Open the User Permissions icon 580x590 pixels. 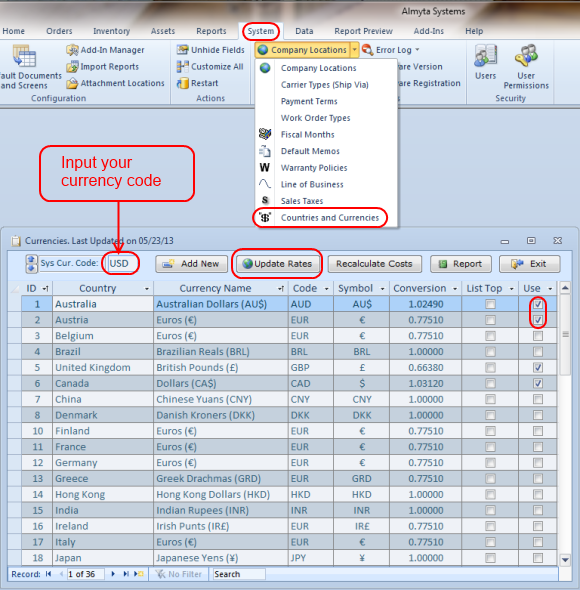click(x=526, y=56)
